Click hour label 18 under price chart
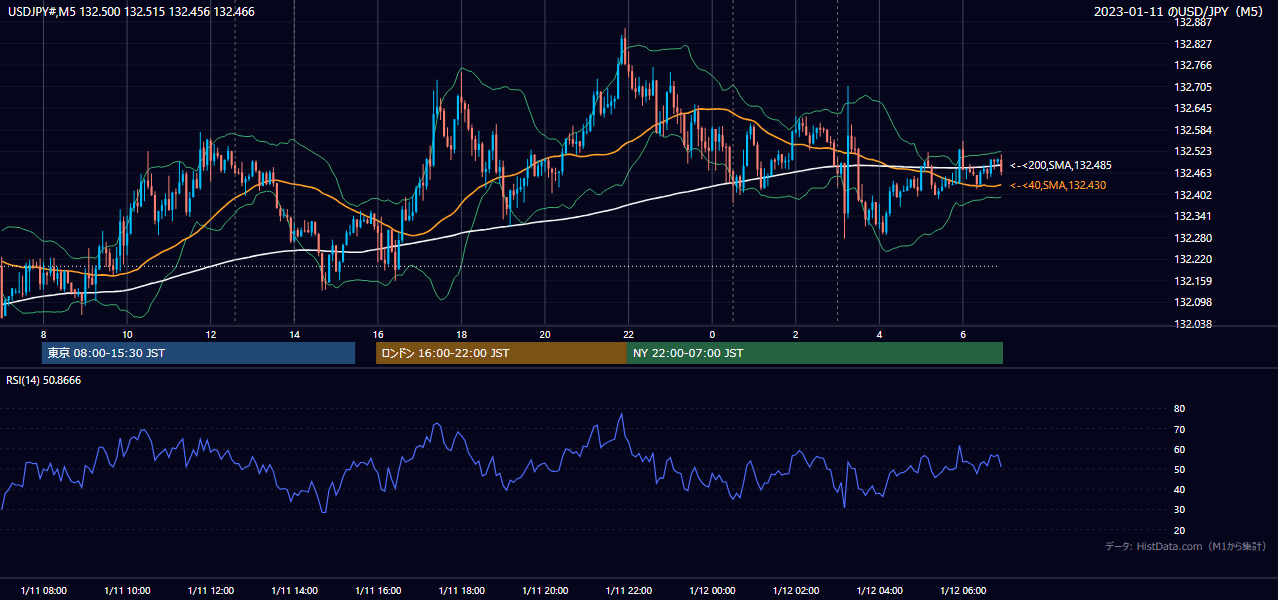The height and width of the screenshot is (600, 1278). 461,334
